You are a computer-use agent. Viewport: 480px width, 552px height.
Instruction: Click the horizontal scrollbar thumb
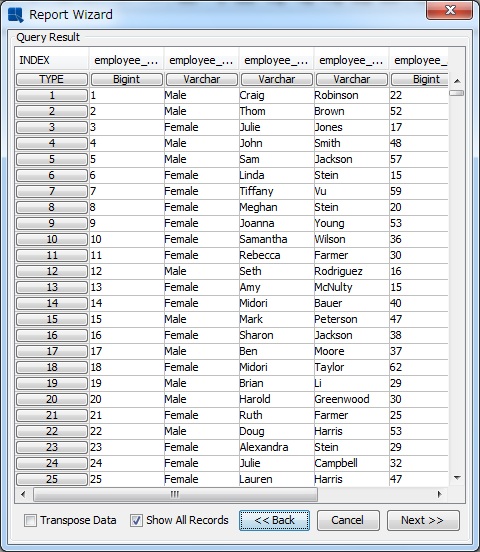point(175,494)
